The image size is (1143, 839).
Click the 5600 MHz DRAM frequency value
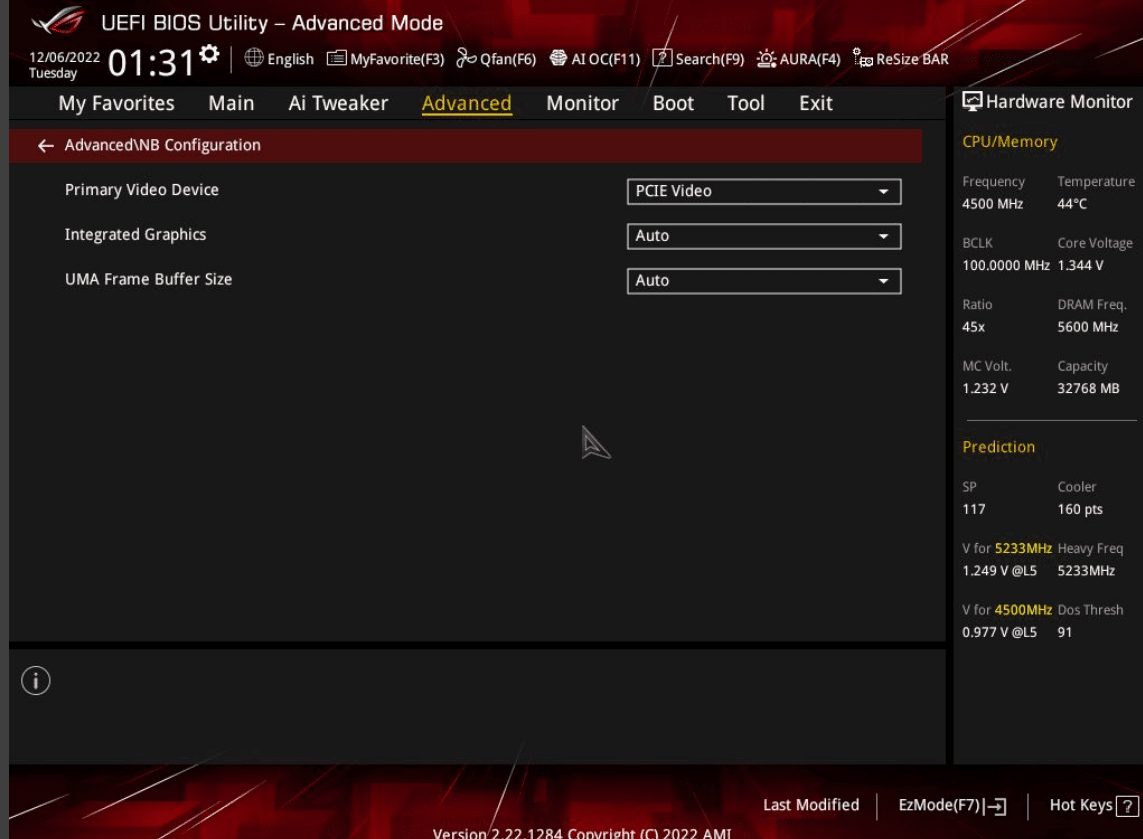(x=1088, y=327)
